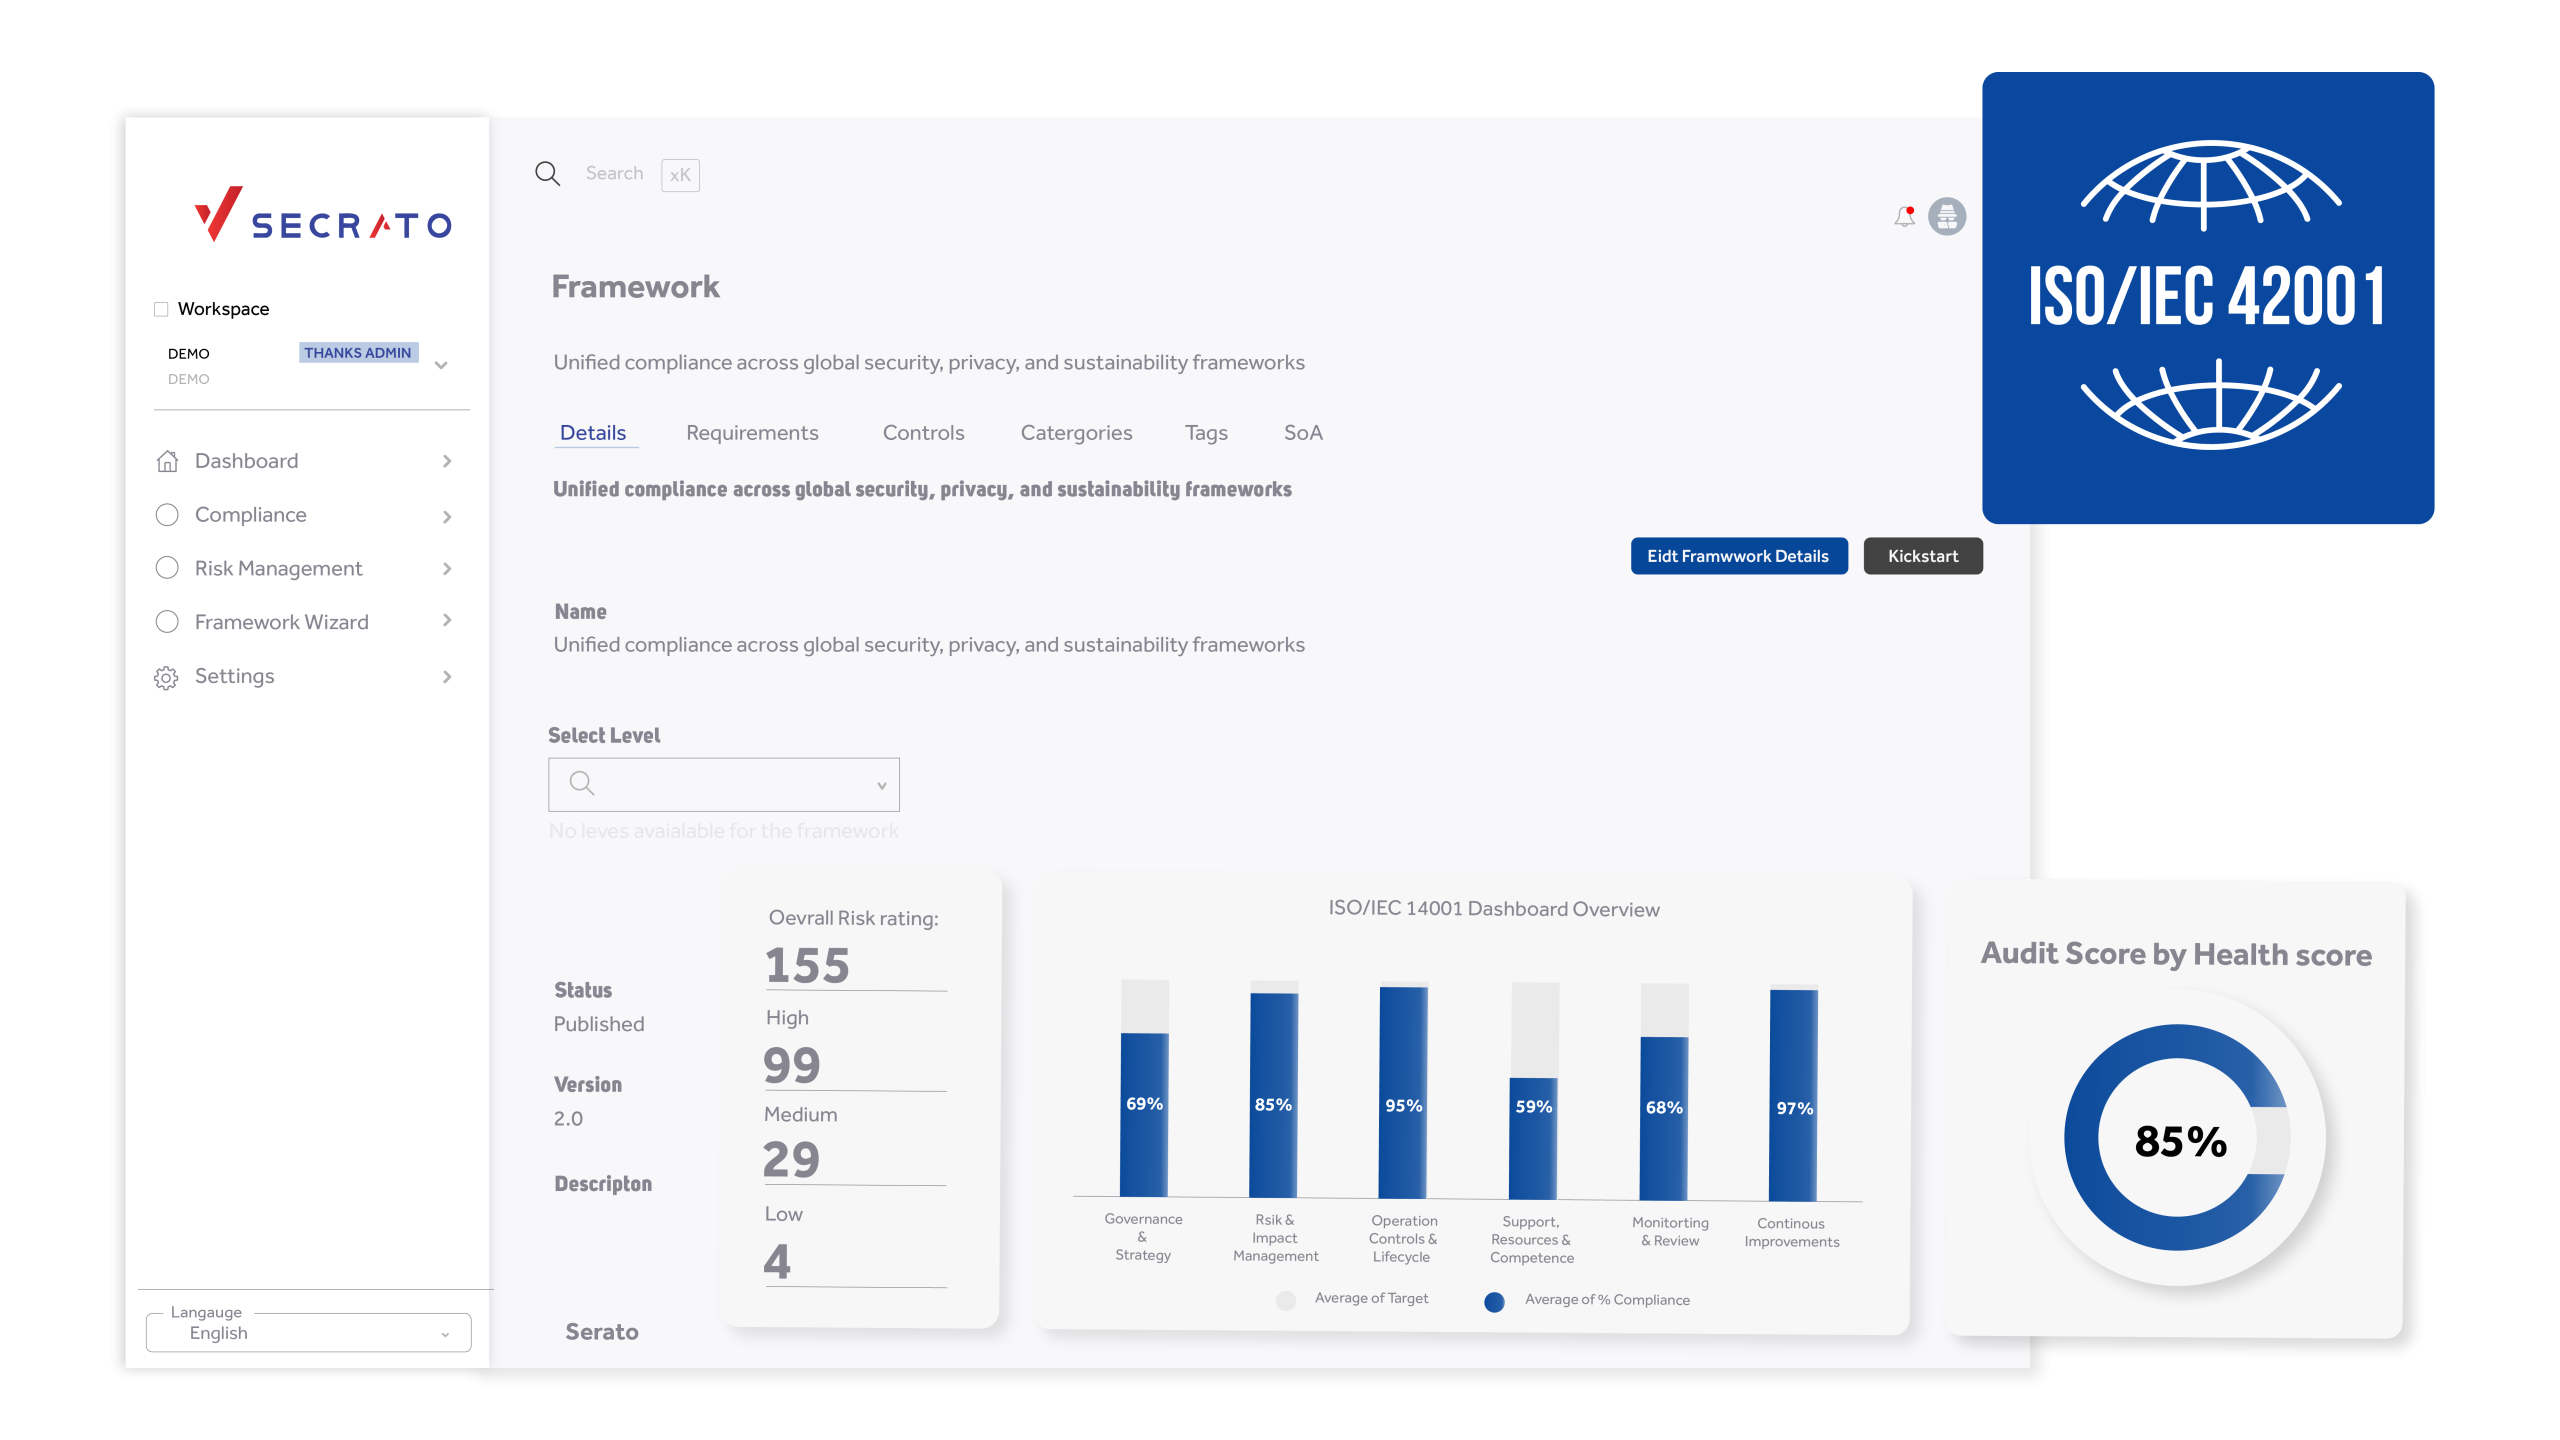The image size is (2560, 1440).
Task: Open the Select Level dropdown
Action: point(724,784)
